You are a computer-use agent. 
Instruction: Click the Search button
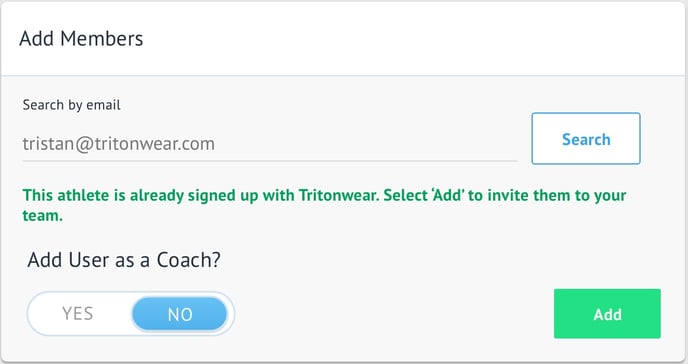click(586, 139)
